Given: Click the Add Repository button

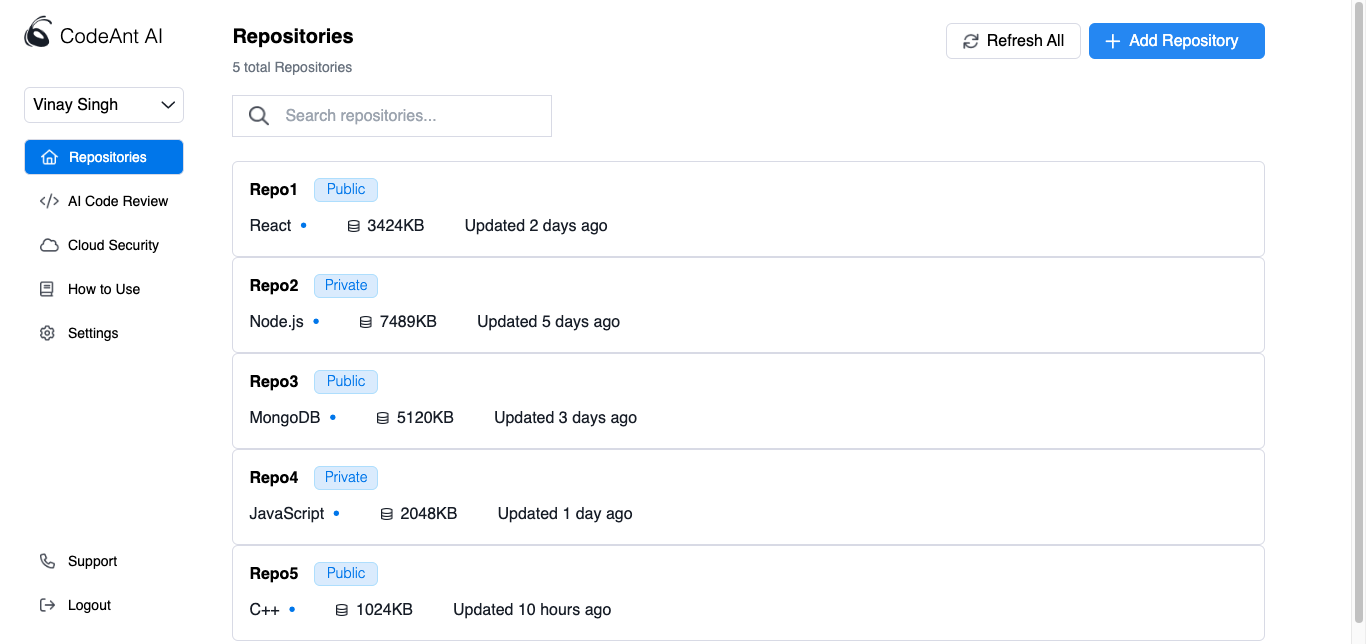Looking at the screenshot, I should coord(1176,41).
